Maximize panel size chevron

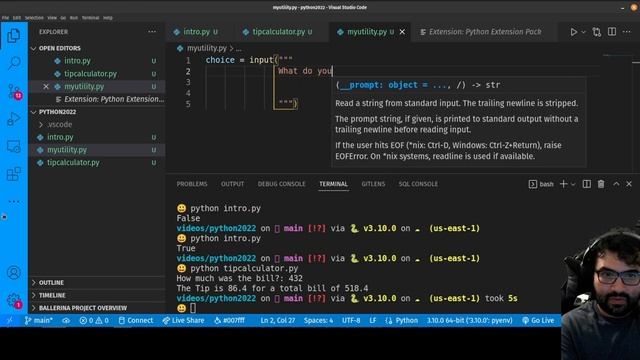tap(616, 184)
